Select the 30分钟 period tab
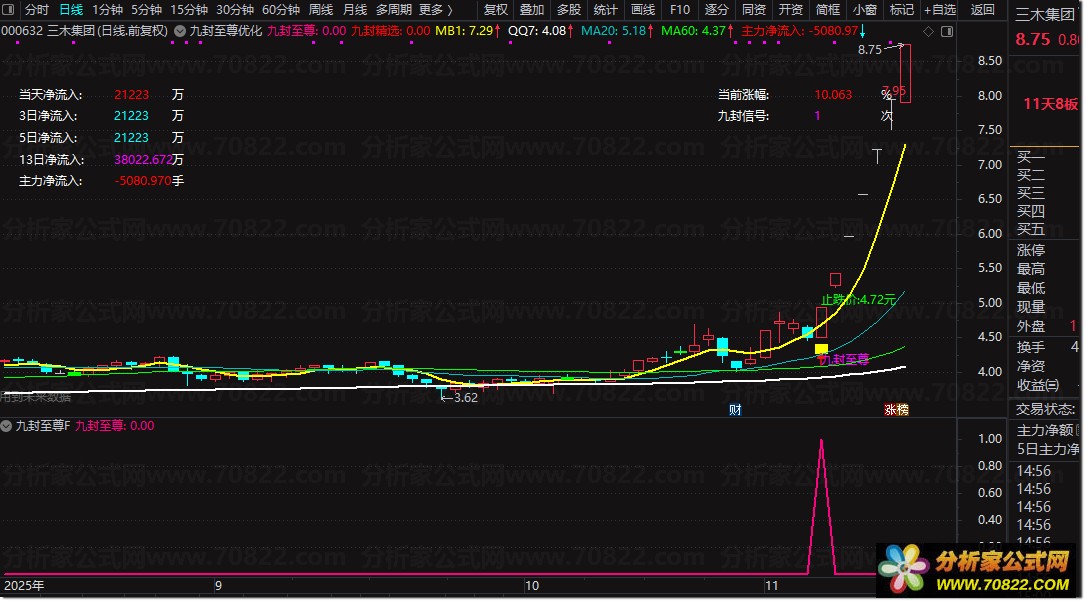 (235, 10)
